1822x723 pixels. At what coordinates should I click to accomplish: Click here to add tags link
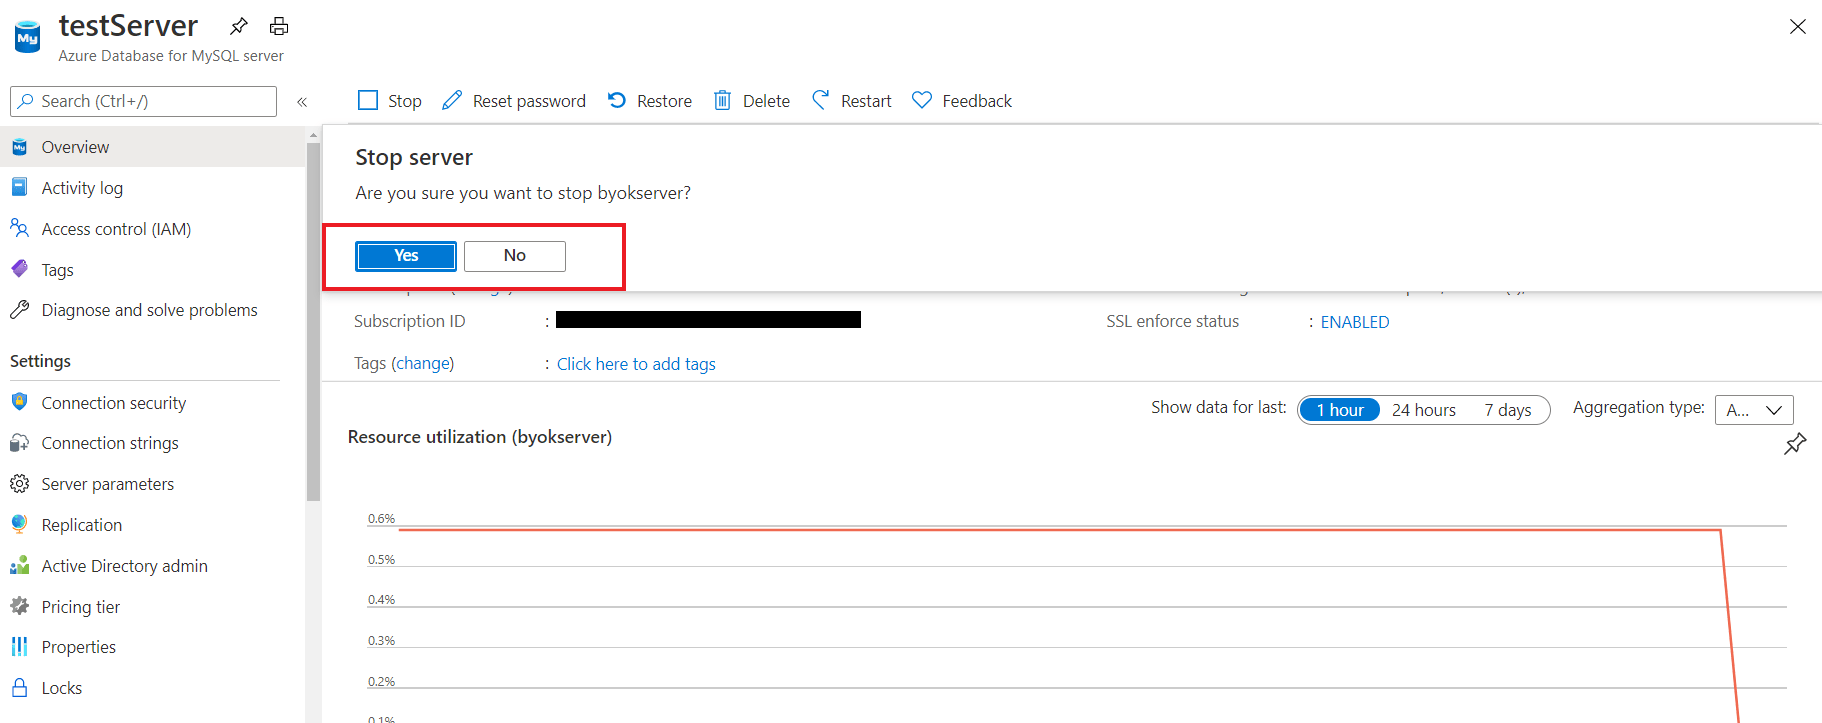636,364
